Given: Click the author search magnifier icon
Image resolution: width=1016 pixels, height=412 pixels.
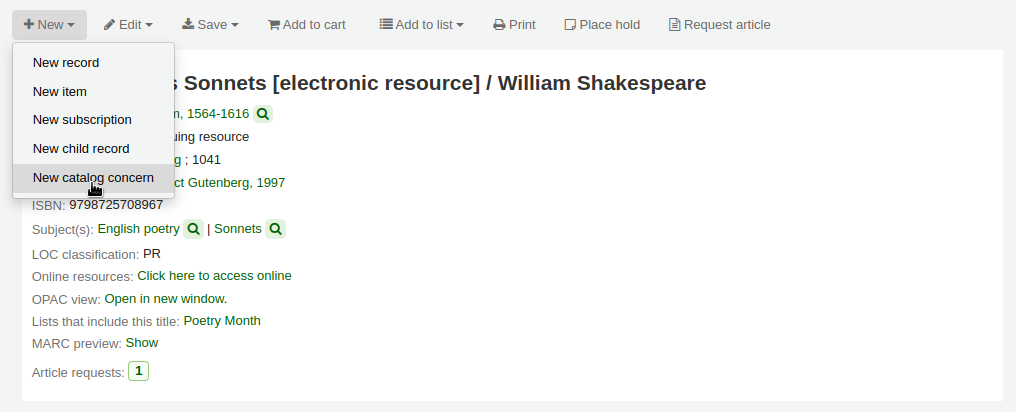Looking at the screenshot, I should 262,114.
